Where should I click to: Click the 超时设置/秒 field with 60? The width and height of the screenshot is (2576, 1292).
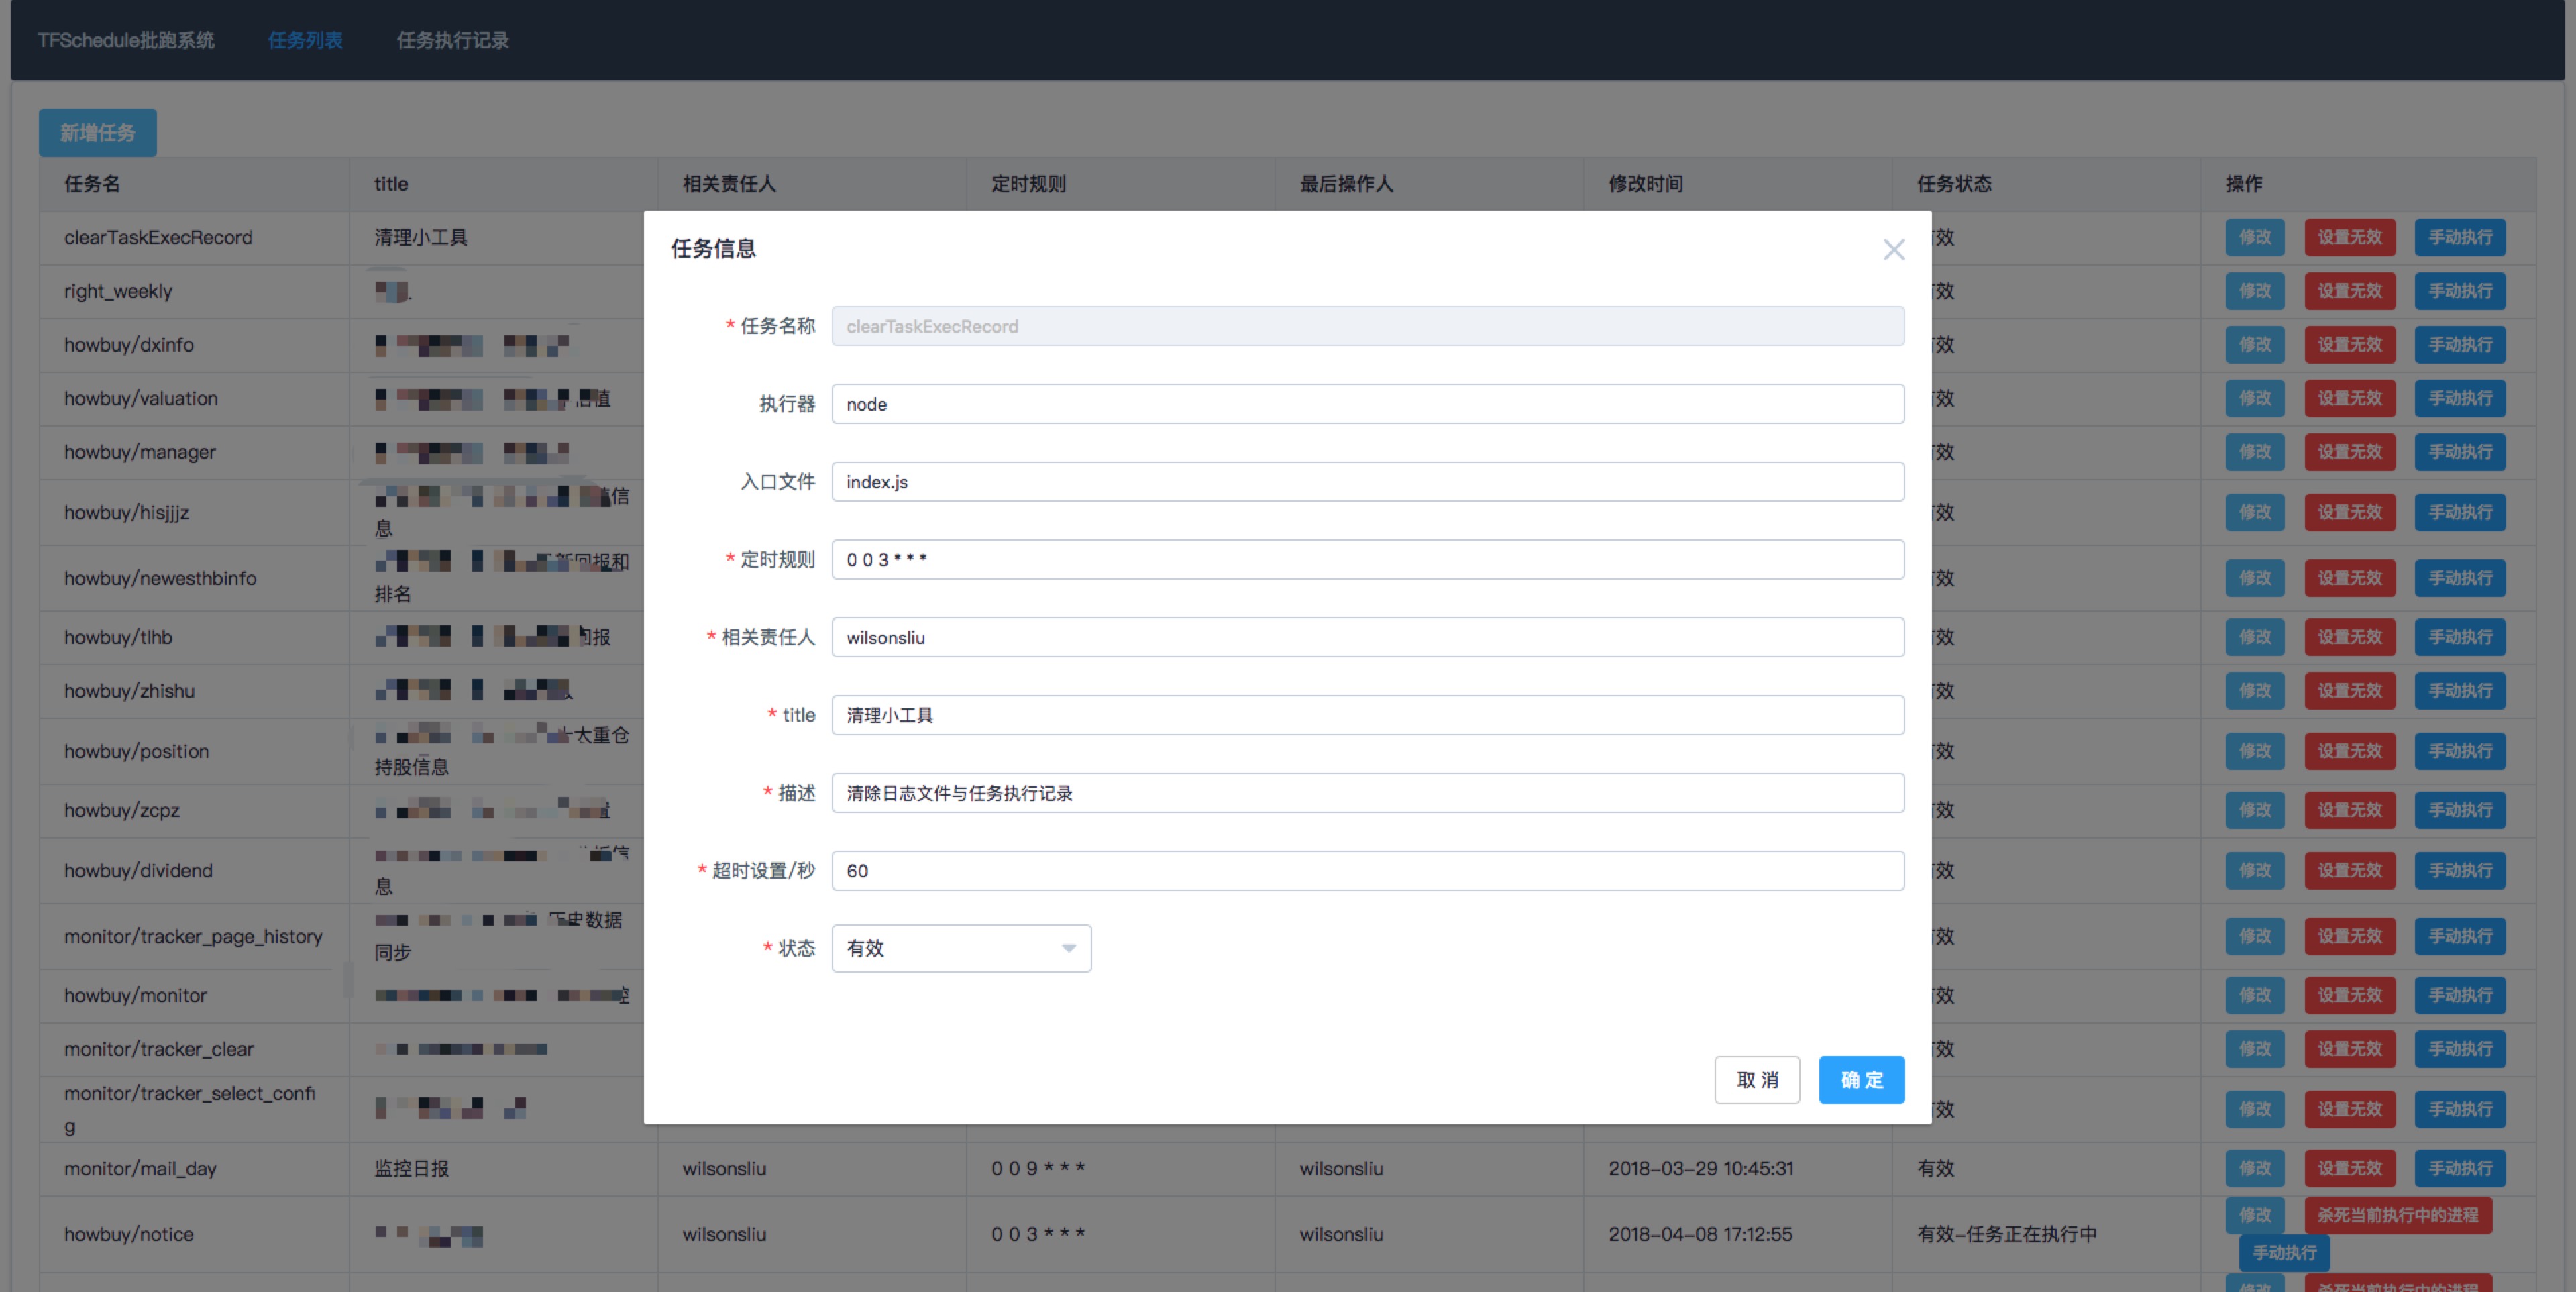click(x=1366, y=871)
